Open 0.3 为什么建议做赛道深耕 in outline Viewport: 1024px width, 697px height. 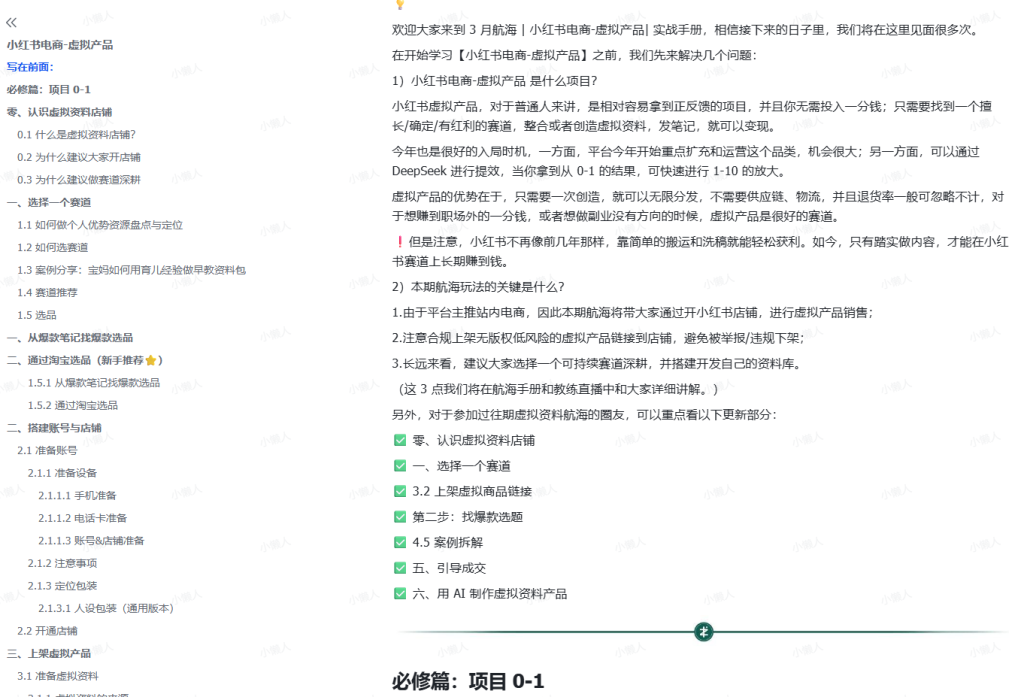(x=79, y=180)
